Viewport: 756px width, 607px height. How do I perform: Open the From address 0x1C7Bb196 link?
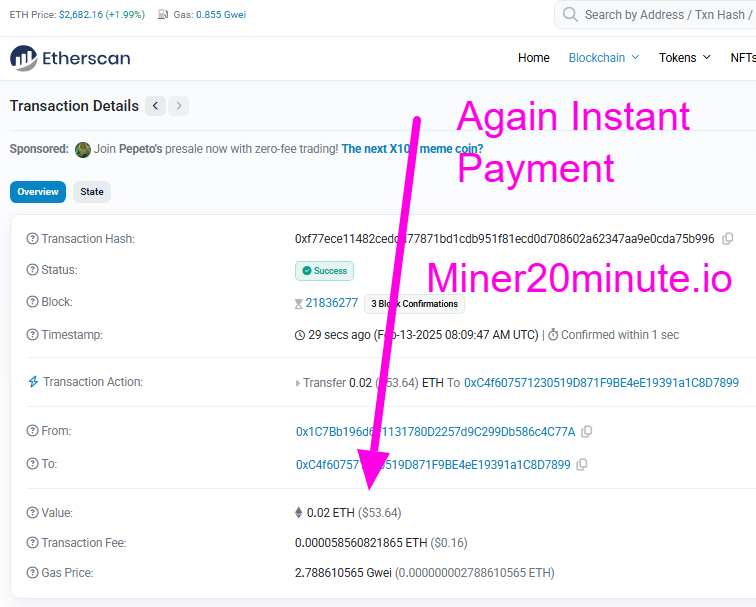pos(435,432)
